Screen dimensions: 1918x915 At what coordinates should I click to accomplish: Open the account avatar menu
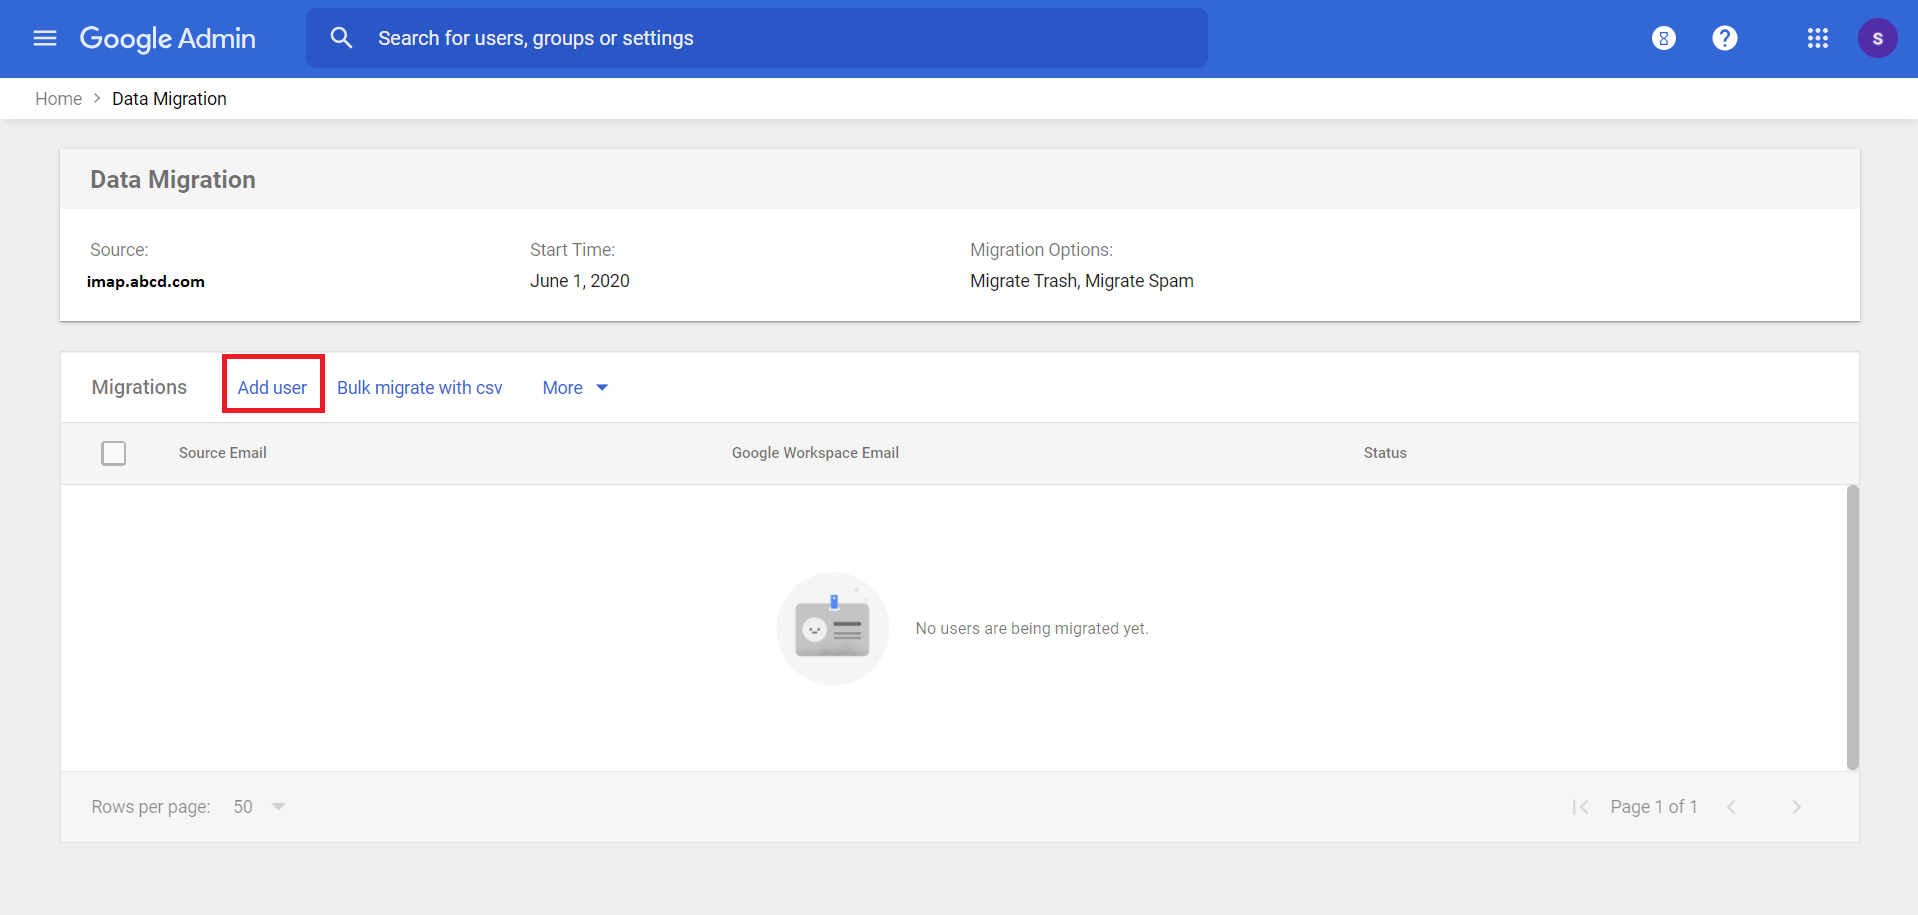pos(1877,38)
